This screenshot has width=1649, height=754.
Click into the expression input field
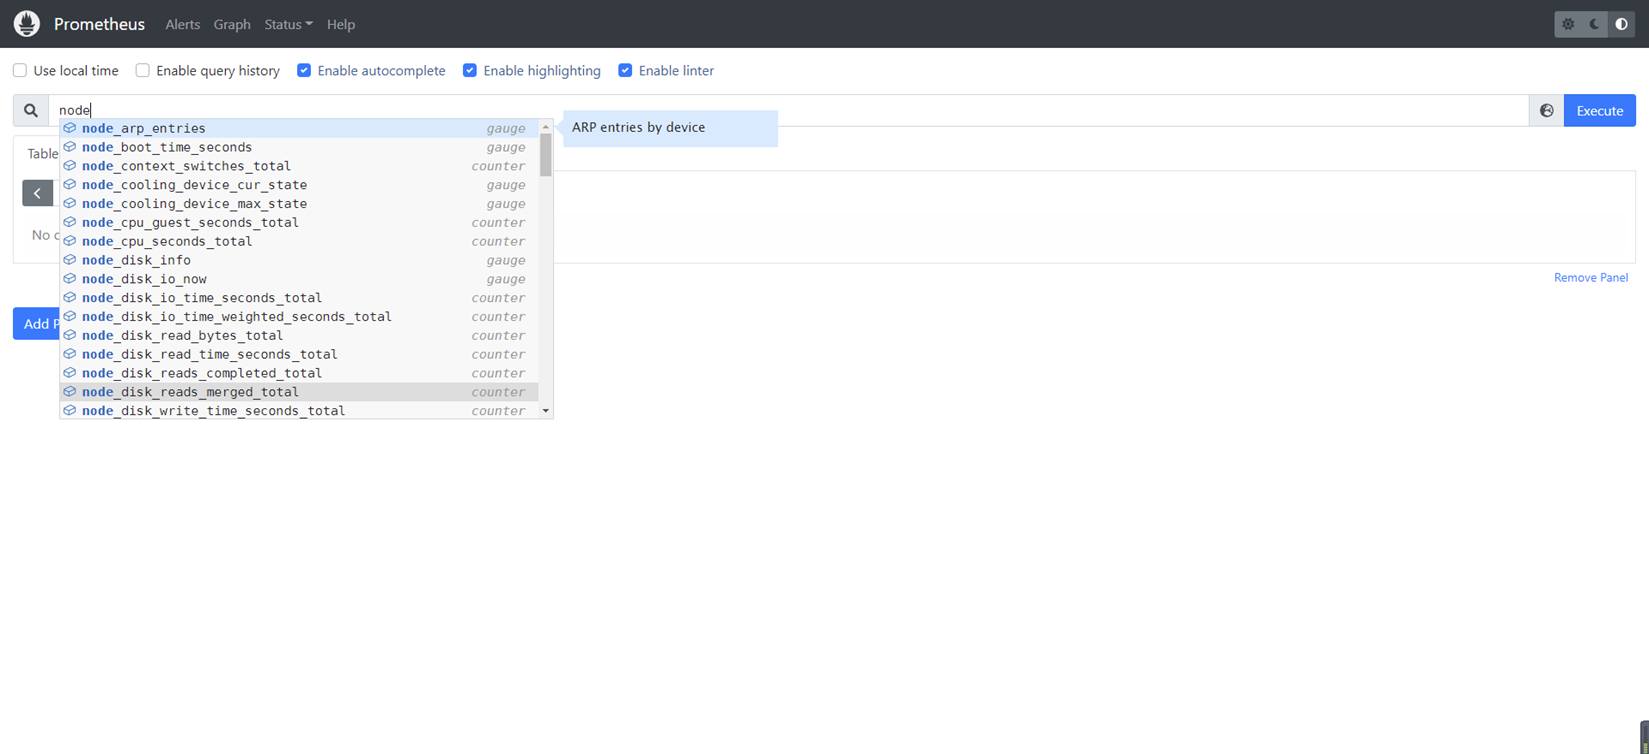click(789, 111)
